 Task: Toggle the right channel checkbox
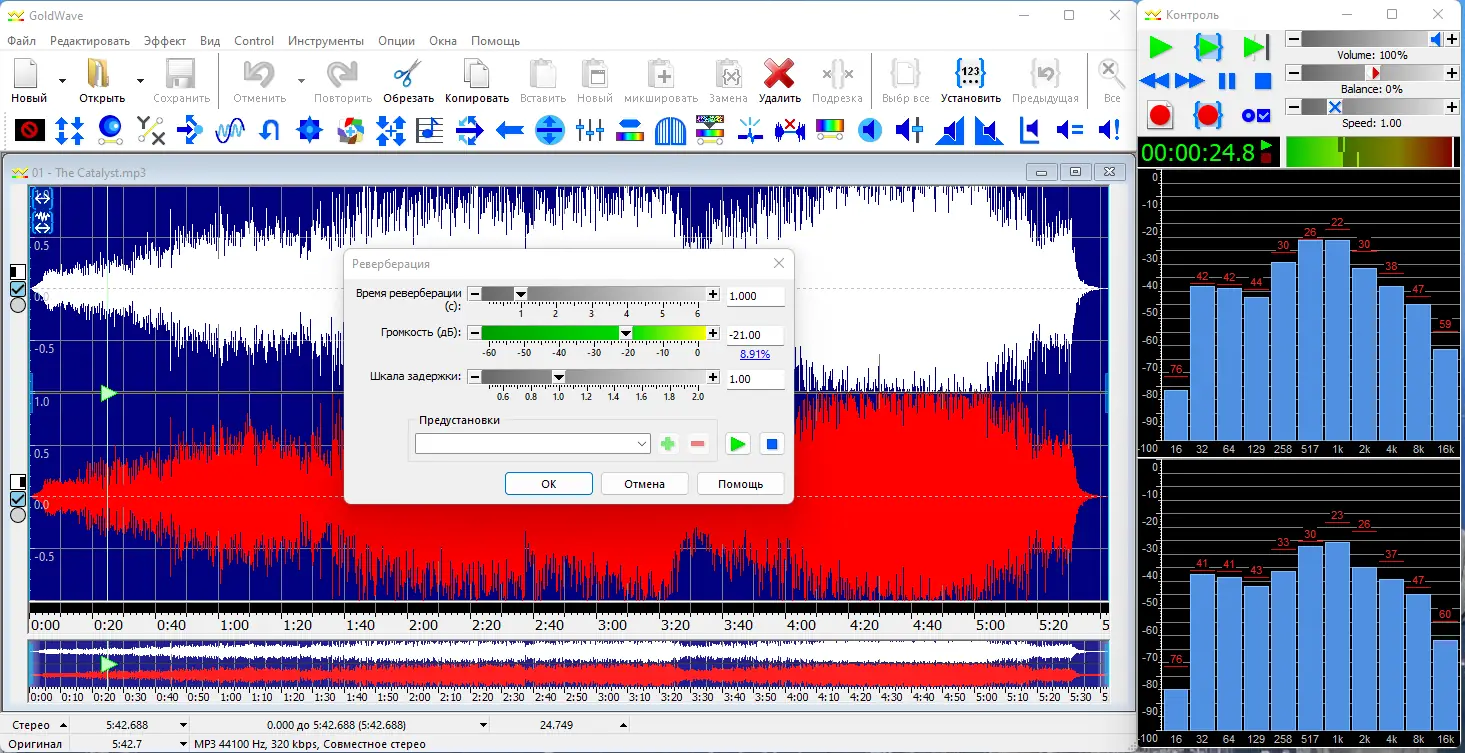[17, 498]
